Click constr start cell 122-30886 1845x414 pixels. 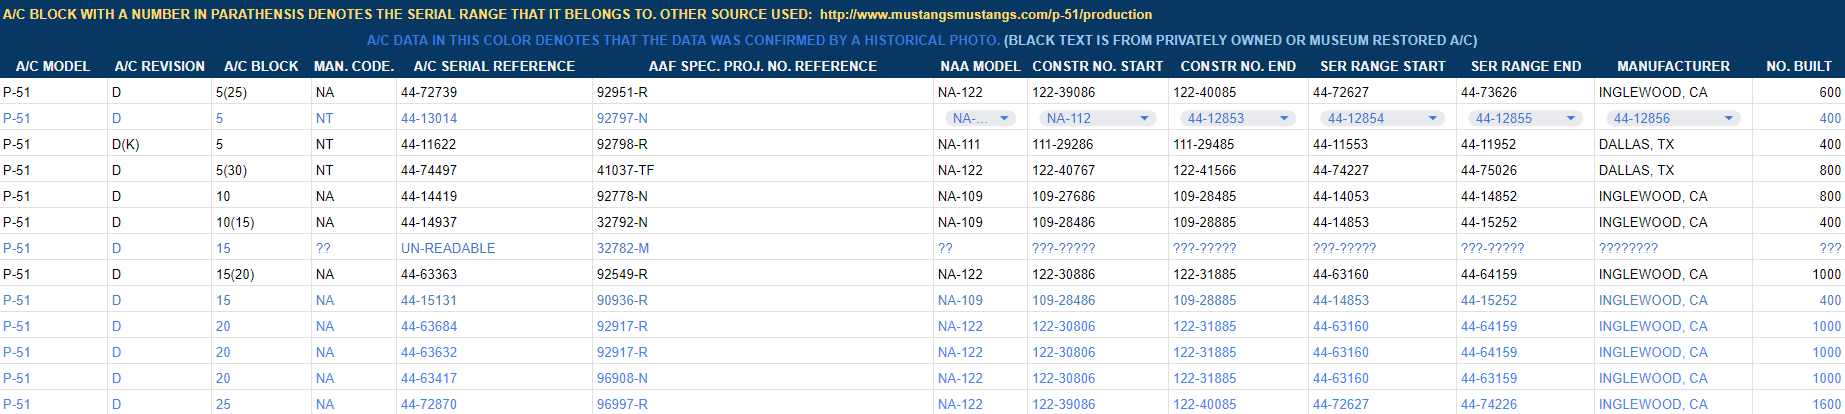pyautogui.click(x=1098, y=274)
